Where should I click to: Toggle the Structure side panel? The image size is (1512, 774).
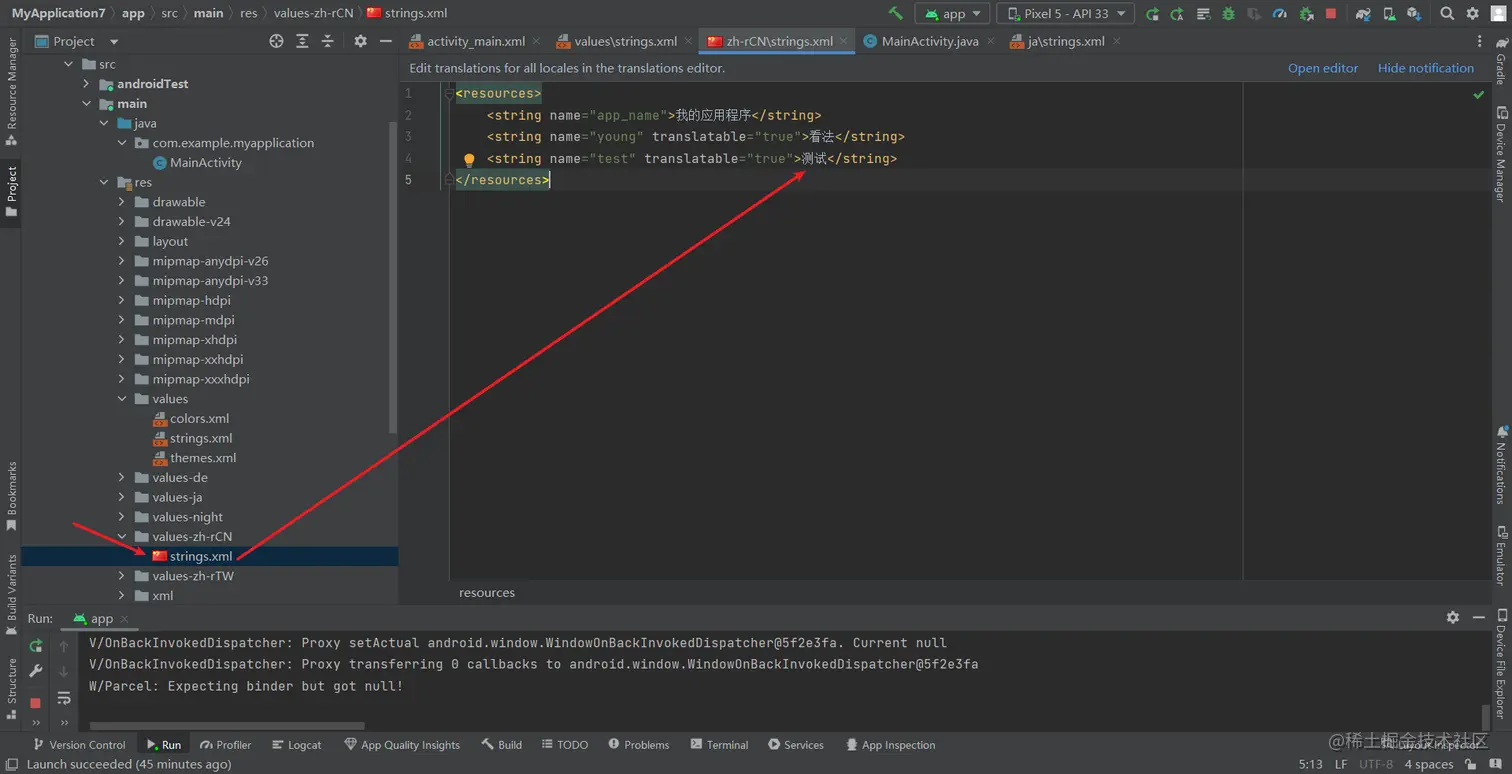tap(11, 688)
